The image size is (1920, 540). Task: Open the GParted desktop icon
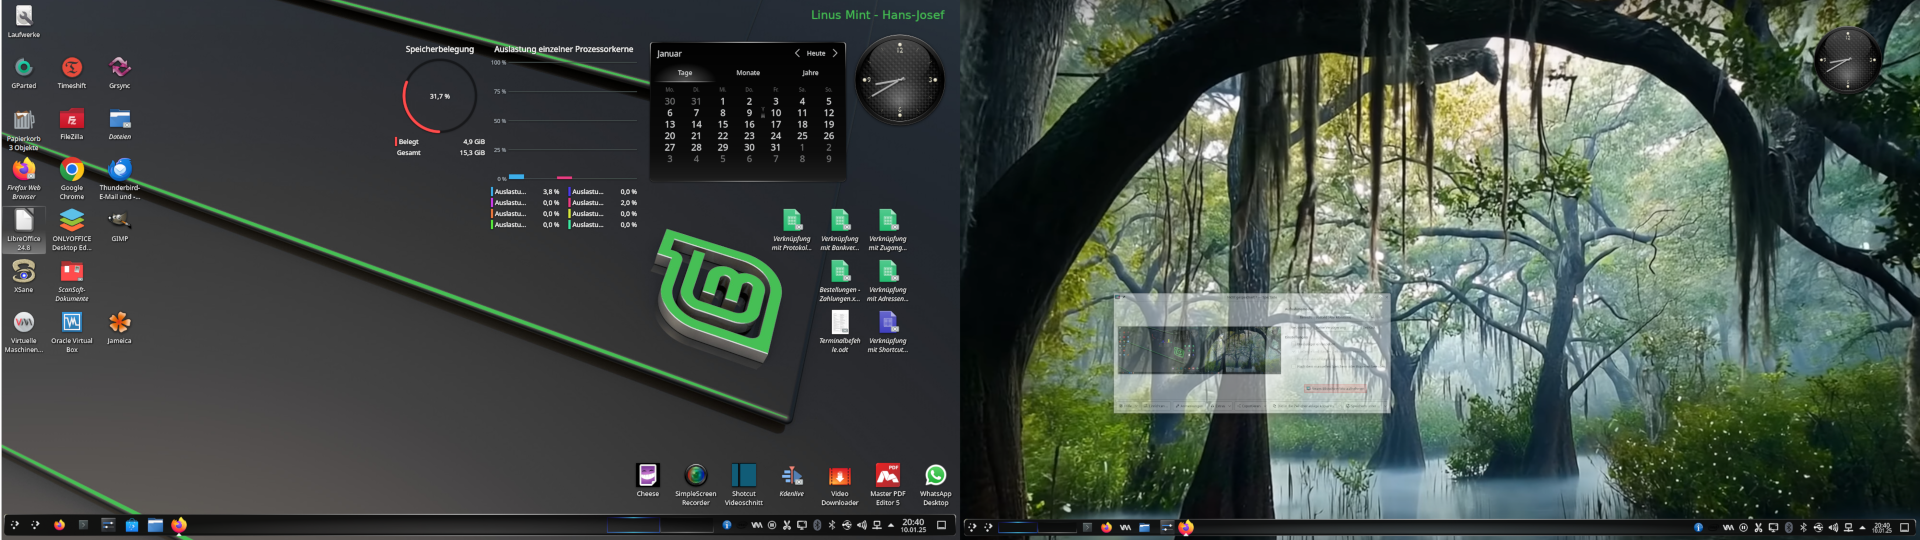(23, 68)
